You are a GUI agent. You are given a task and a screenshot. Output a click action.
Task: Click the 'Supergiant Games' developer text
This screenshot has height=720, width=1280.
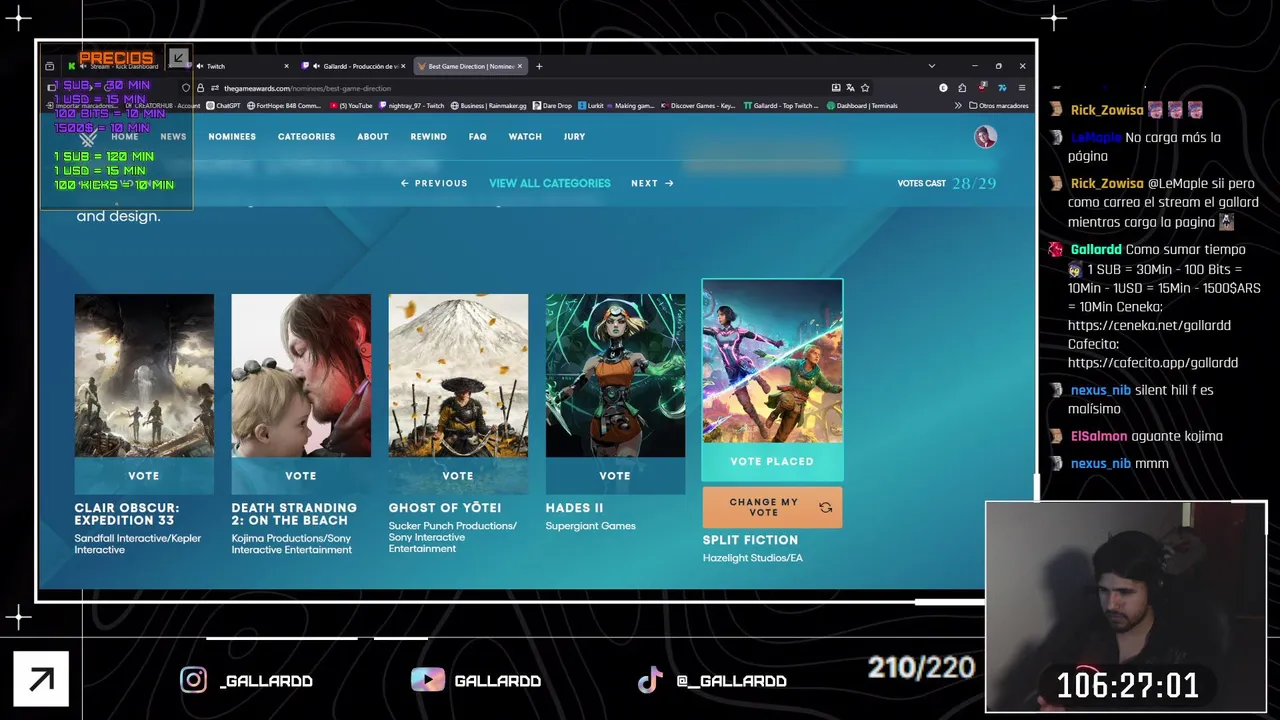pos(590,526)
